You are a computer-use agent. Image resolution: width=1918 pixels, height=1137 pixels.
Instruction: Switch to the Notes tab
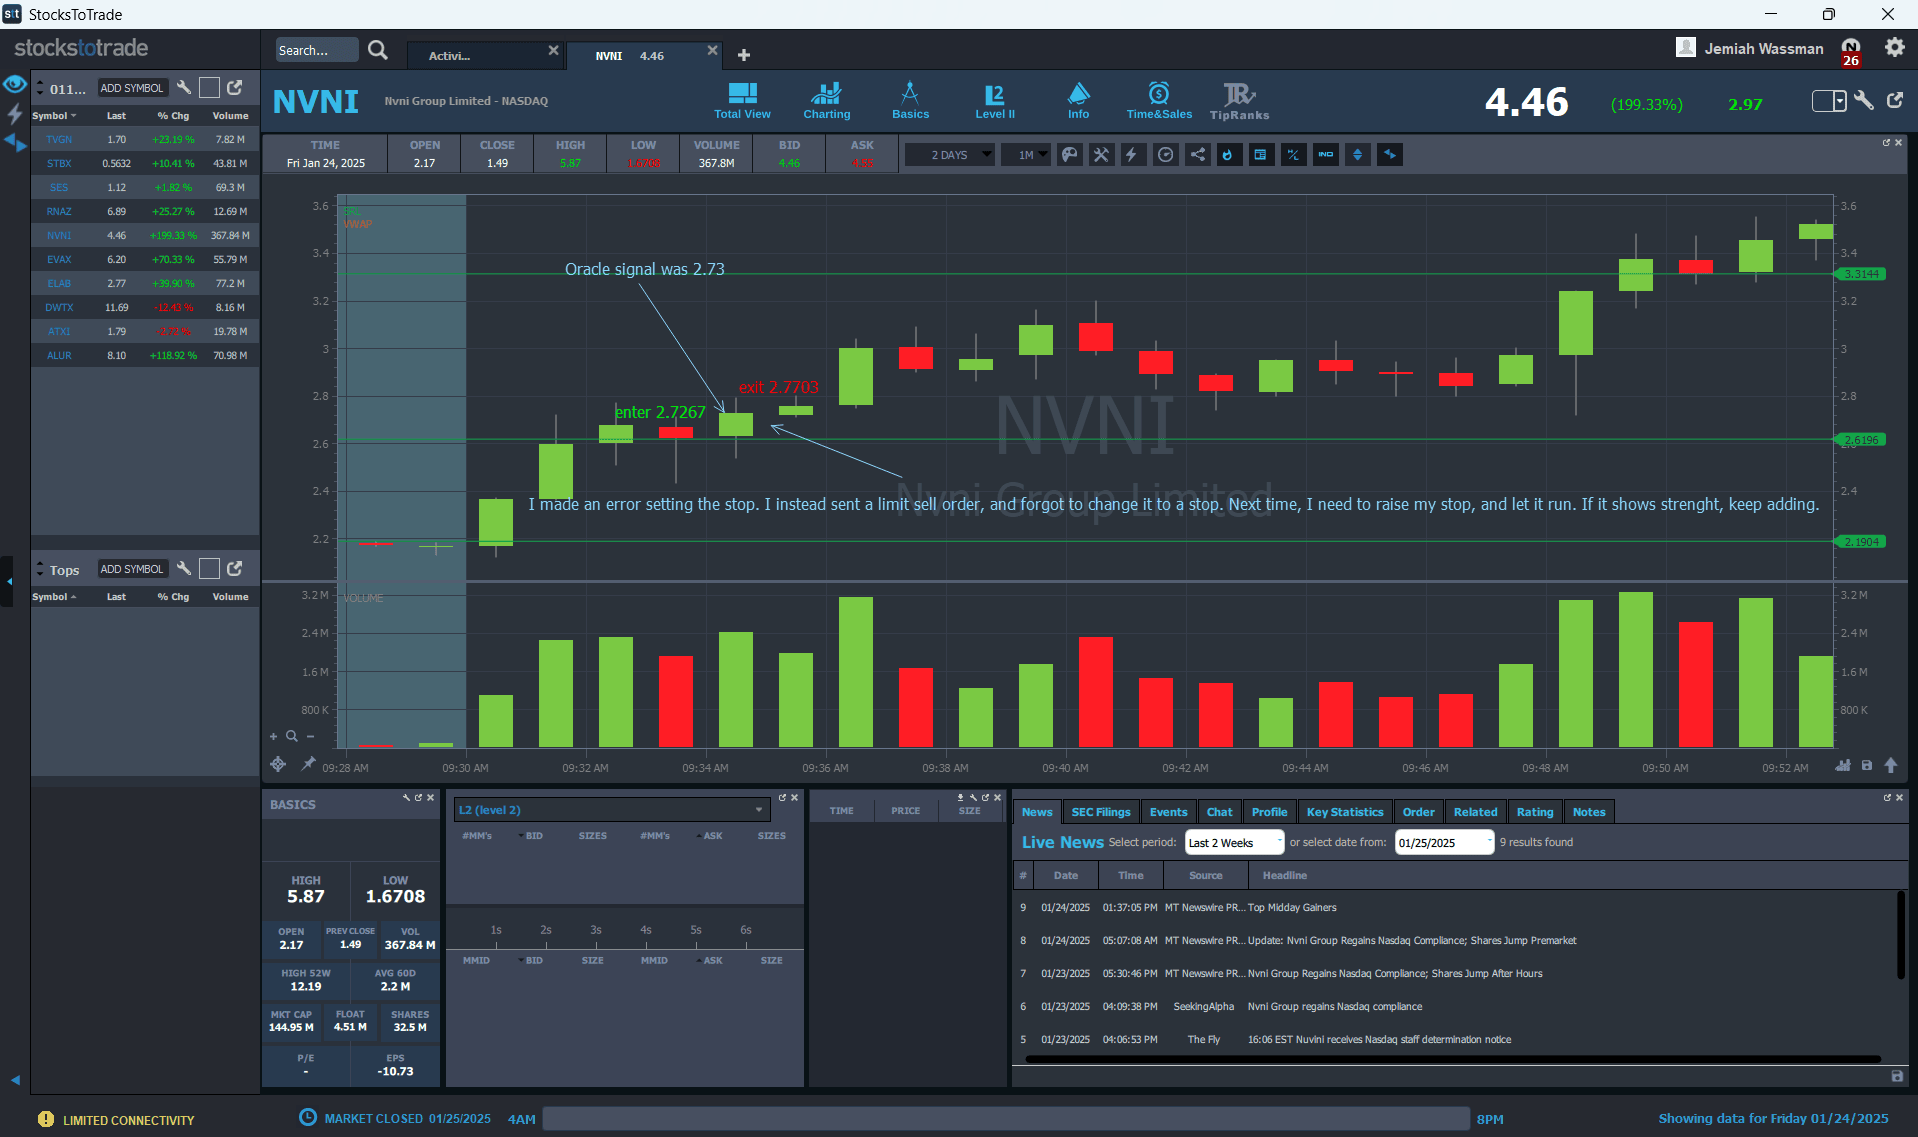coord(1589,812)
